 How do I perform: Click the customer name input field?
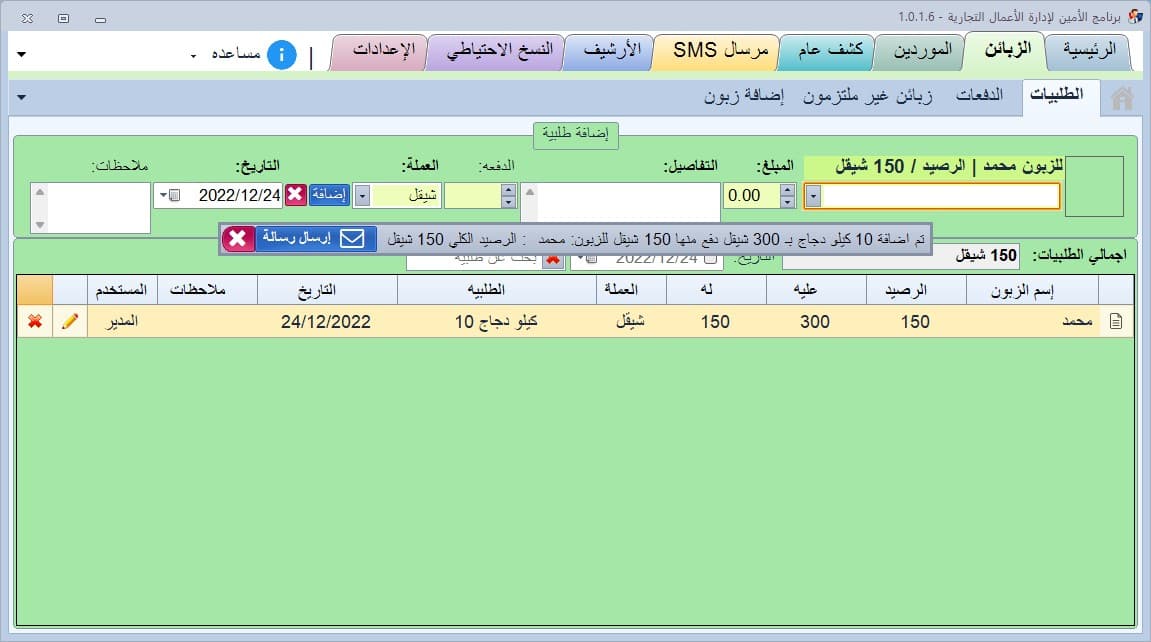click(940, 196)
